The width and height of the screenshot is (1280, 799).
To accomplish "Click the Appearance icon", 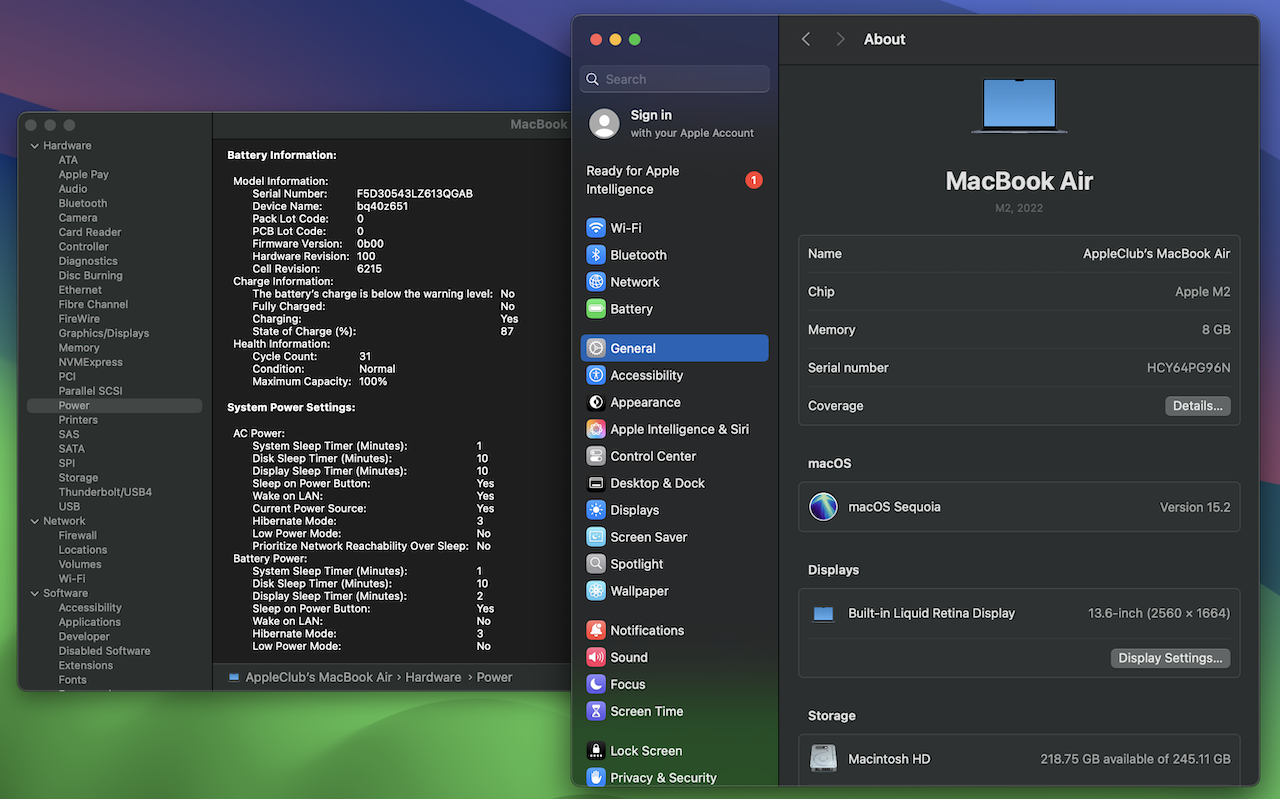I will click(596, 402).
